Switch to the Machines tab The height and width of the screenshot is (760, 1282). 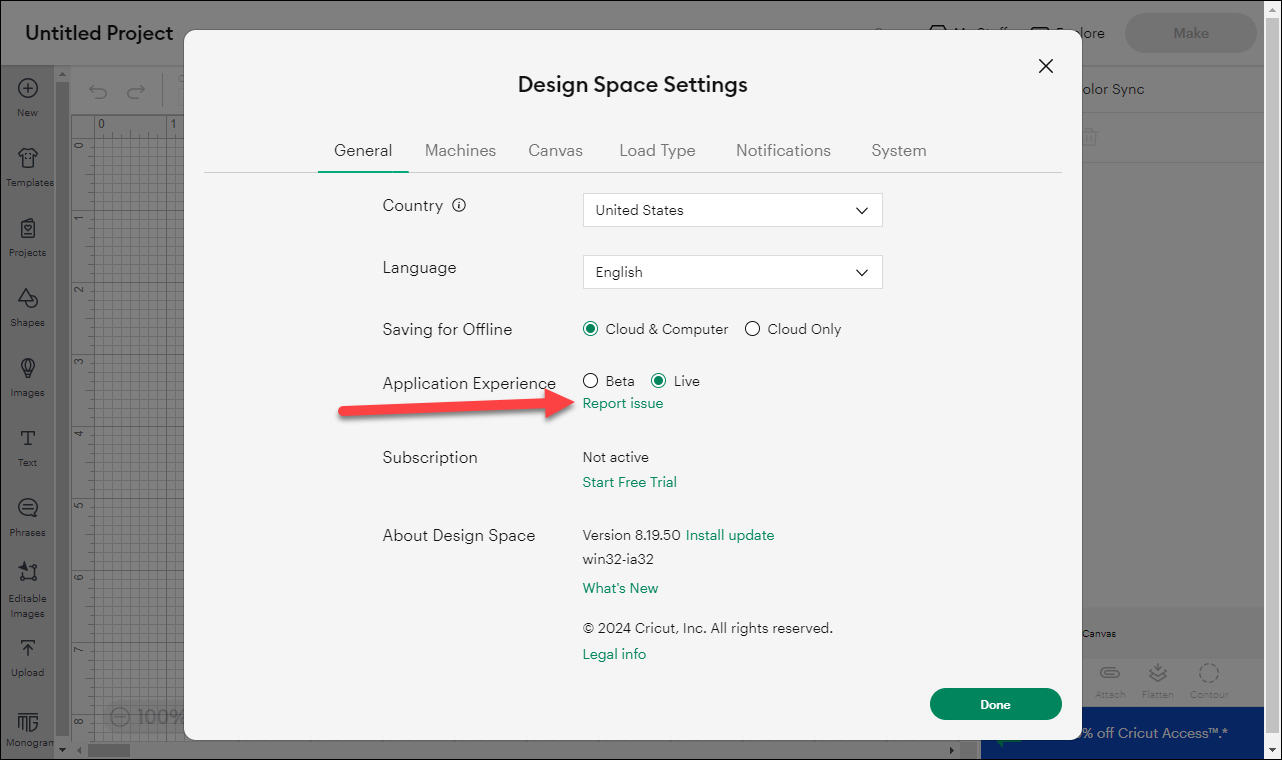coord(460,150)
